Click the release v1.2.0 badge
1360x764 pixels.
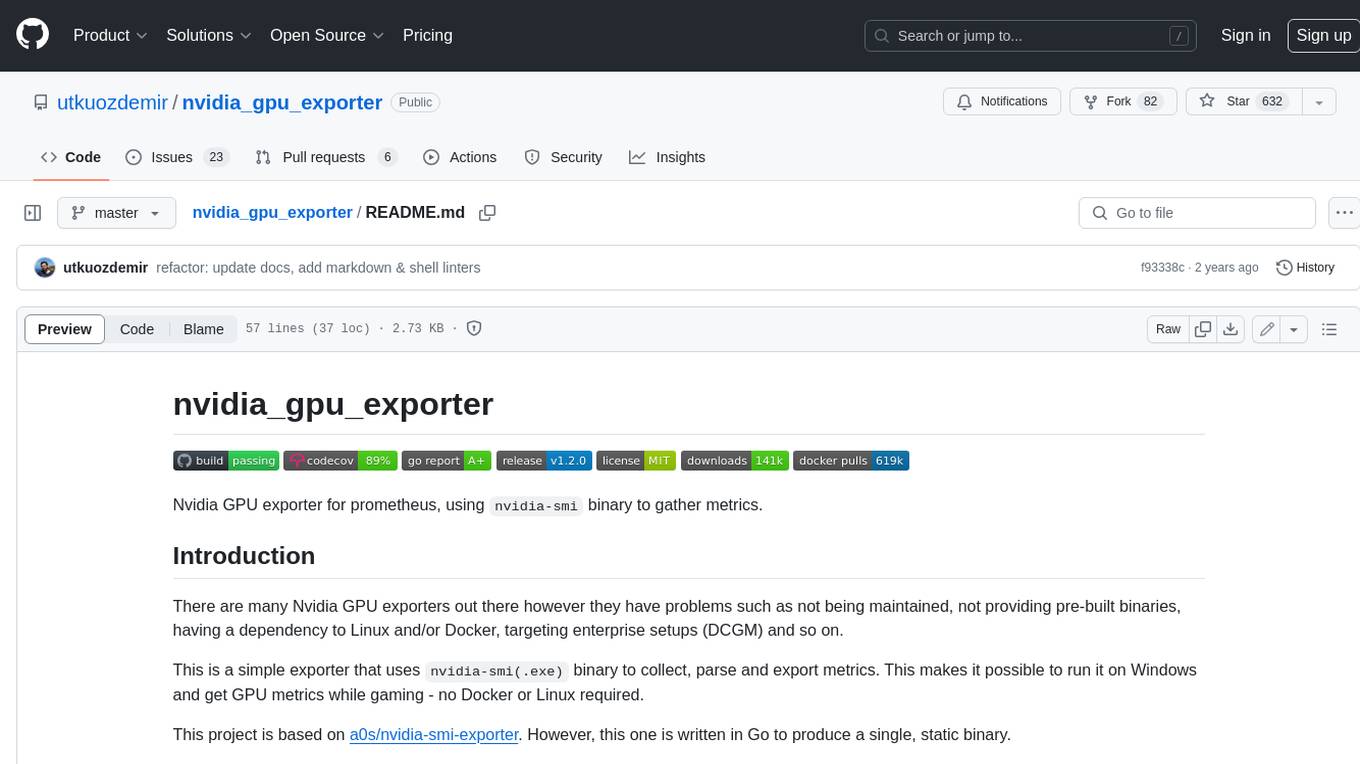pyautogui.click(x=544, y=460)
